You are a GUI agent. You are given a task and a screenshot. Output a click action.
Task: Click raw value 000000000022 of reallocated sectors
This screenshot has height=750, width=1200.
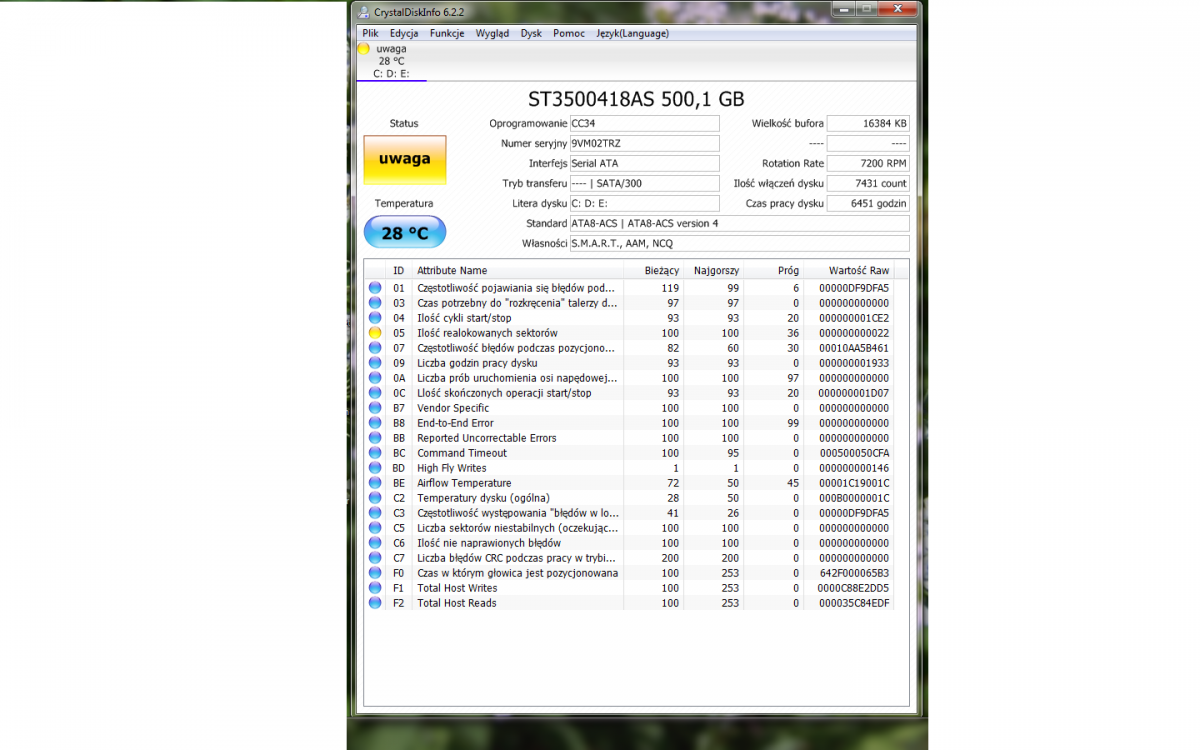[853, 333]
